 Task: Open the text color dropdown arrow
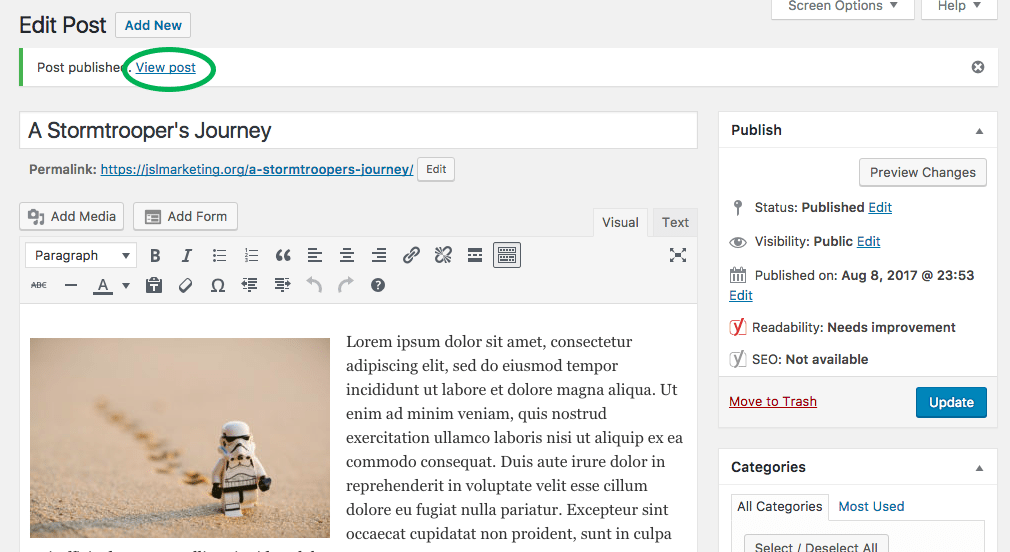[x=126, y=285]
